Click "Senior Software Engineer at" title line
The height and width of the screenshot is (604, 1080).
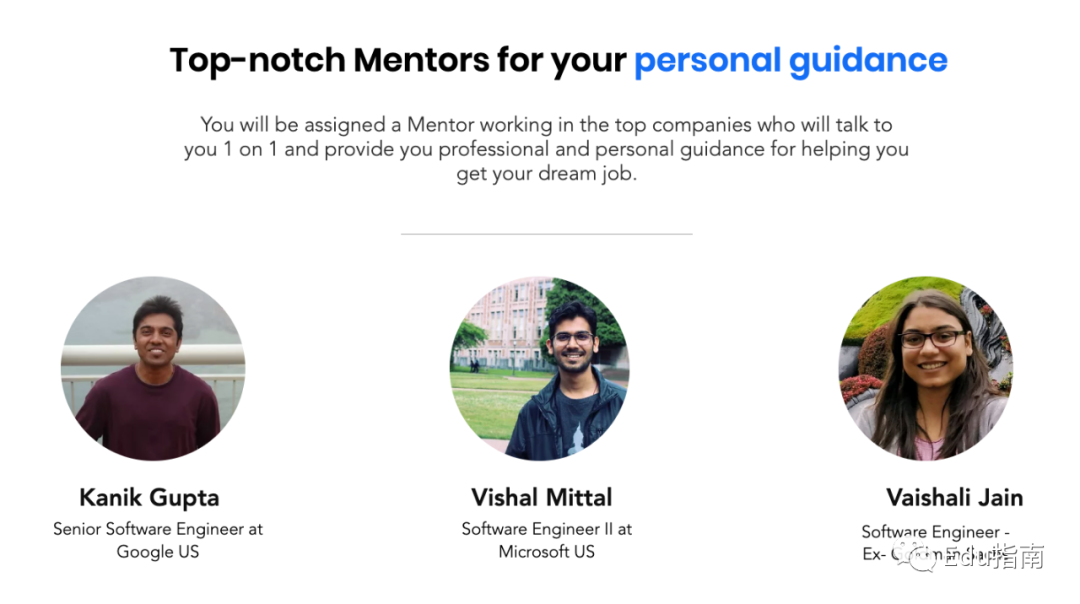158,529
